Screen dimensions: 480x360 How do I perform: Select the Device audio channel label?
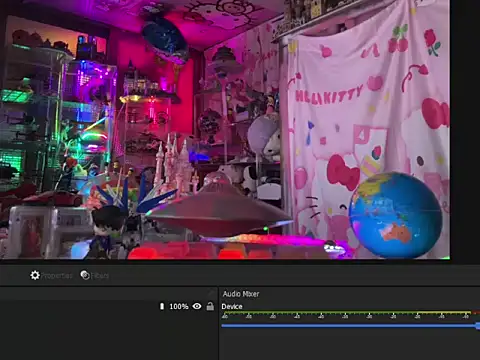232,306
